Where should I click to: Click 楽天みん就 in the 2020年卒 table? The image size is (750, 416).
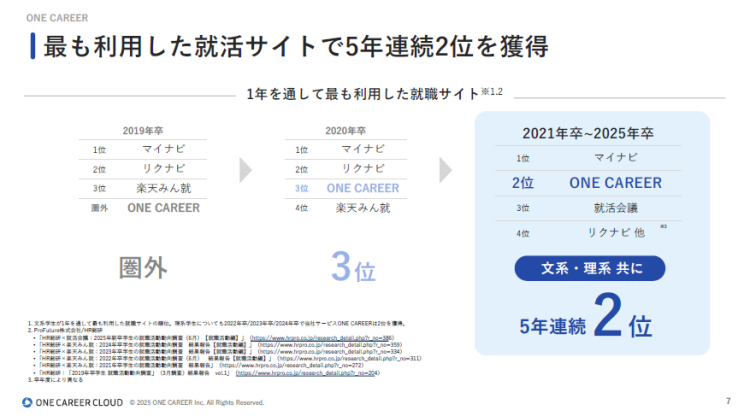tap(363, 208)
